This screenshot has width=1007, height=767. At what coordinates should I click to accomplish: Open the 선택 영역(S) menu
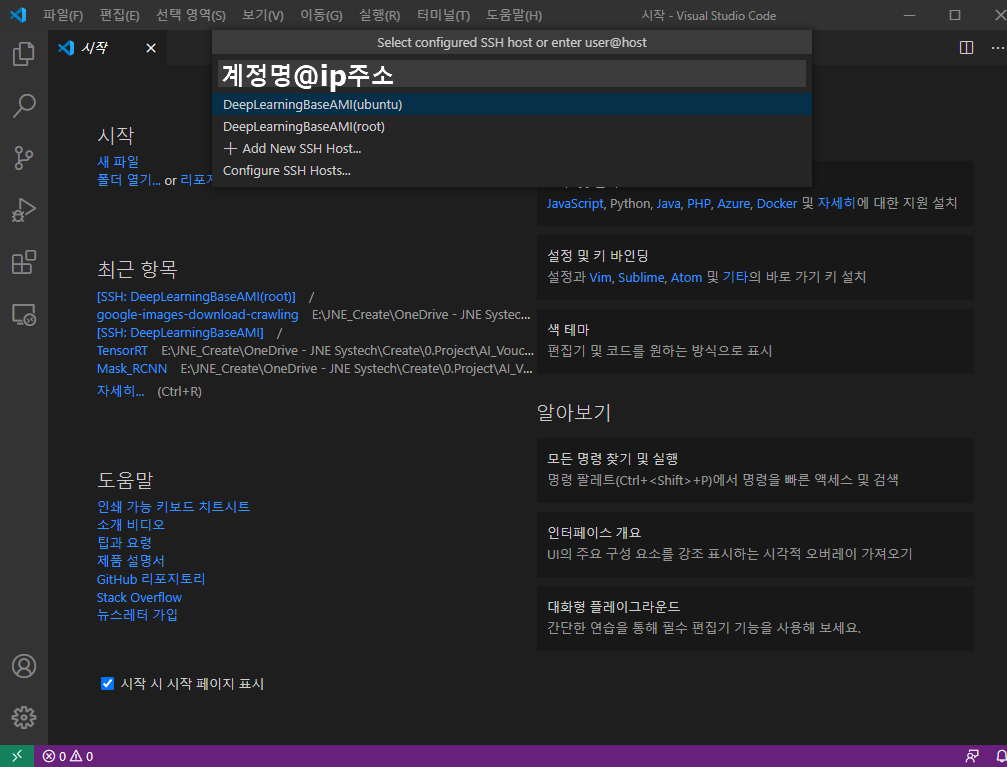[191, 15]
